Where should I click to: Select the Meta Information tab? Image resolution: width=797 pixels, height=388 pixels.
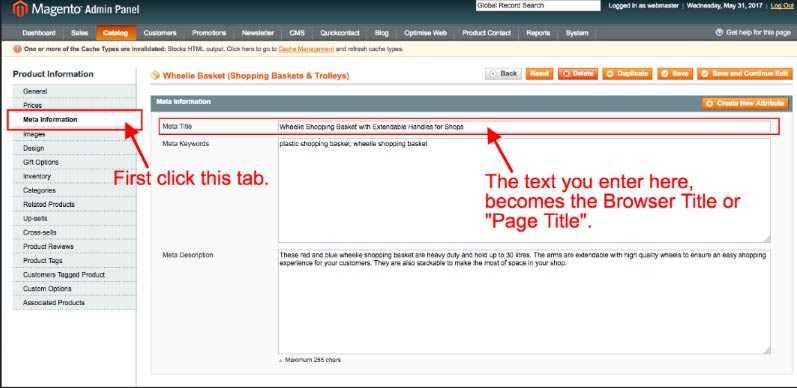(x=74, y=120)
